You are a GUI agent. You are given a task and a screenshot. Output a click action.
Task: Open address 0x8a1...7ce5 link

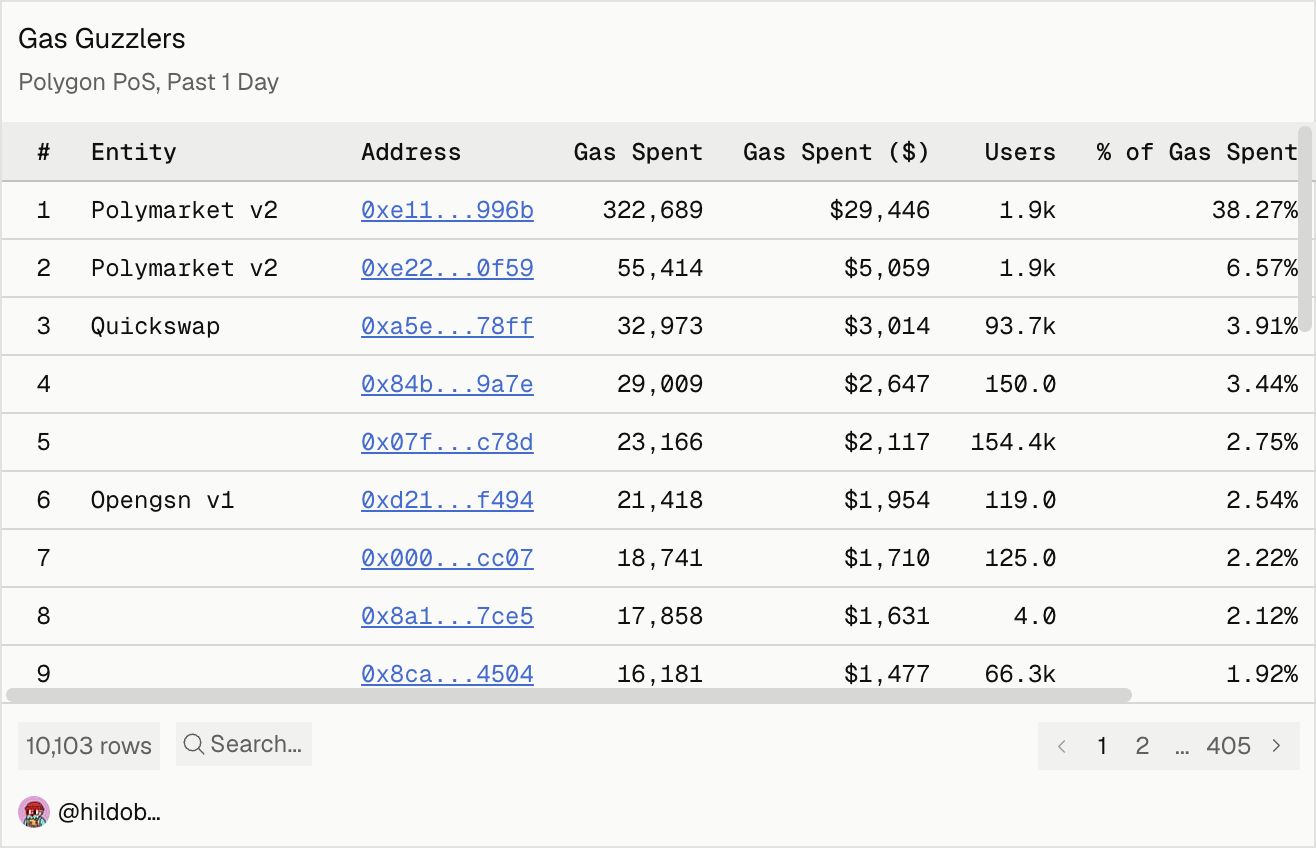click(x=447, y=616)
